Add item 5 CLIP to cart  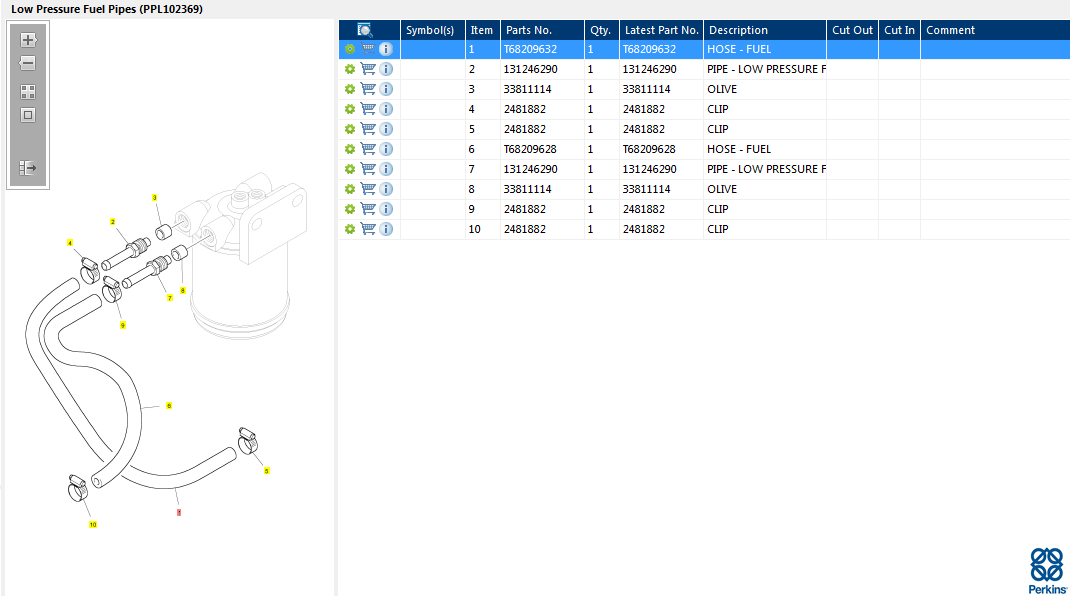(368, 129)
